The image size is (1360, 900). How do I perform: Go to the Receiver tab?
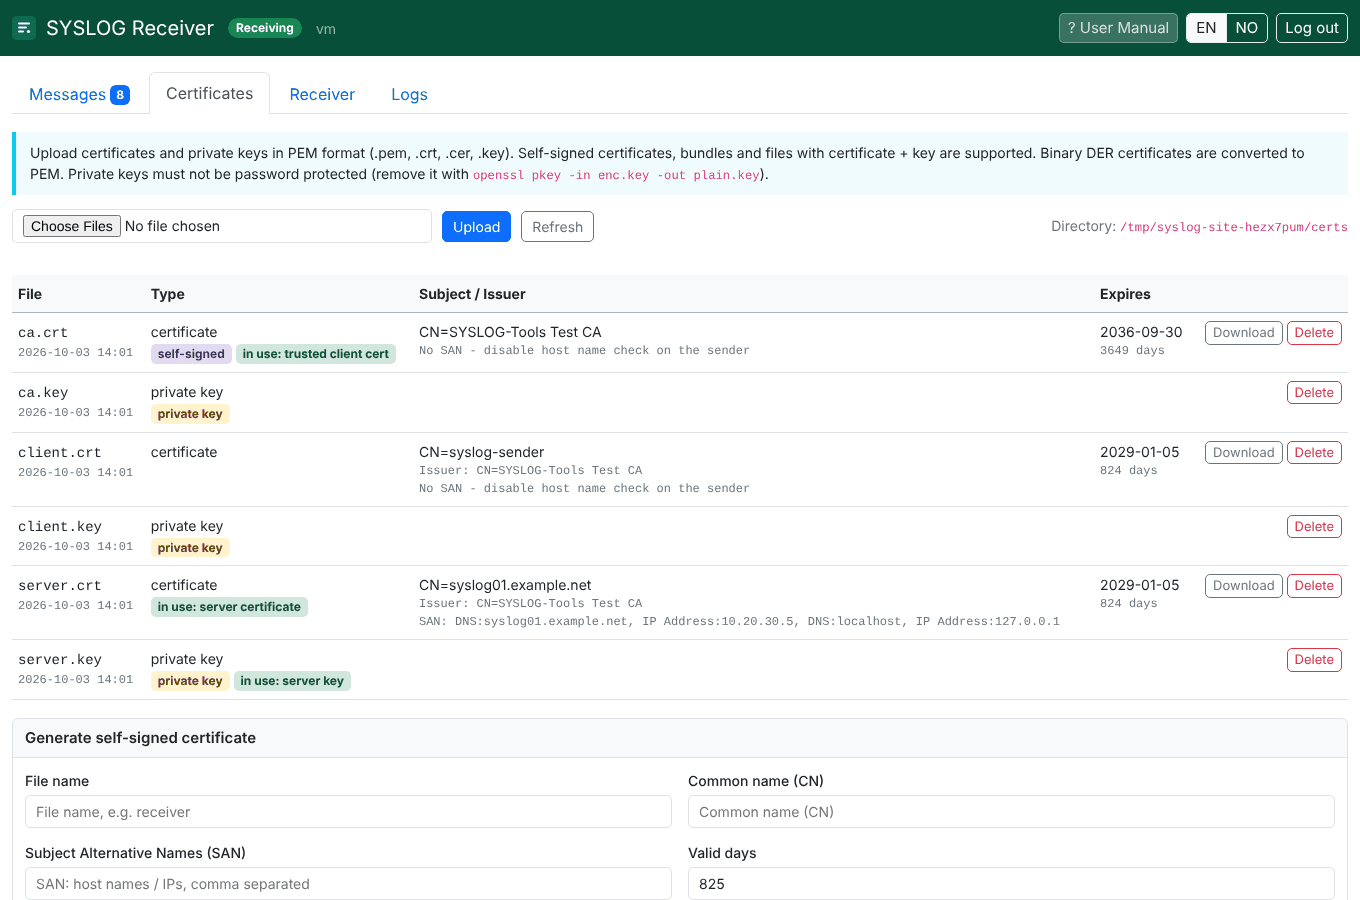[322, 94]
